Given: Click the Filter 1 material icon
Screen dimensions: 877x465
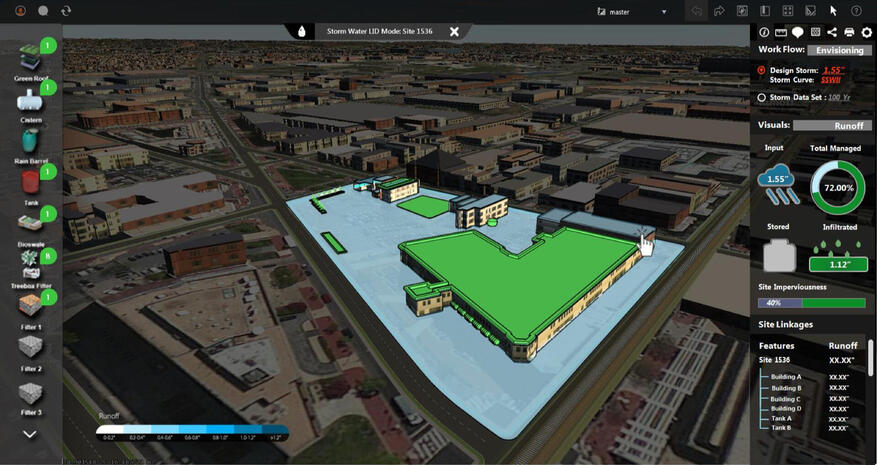Looking at the screenshot, I should (x=30, y=308).
